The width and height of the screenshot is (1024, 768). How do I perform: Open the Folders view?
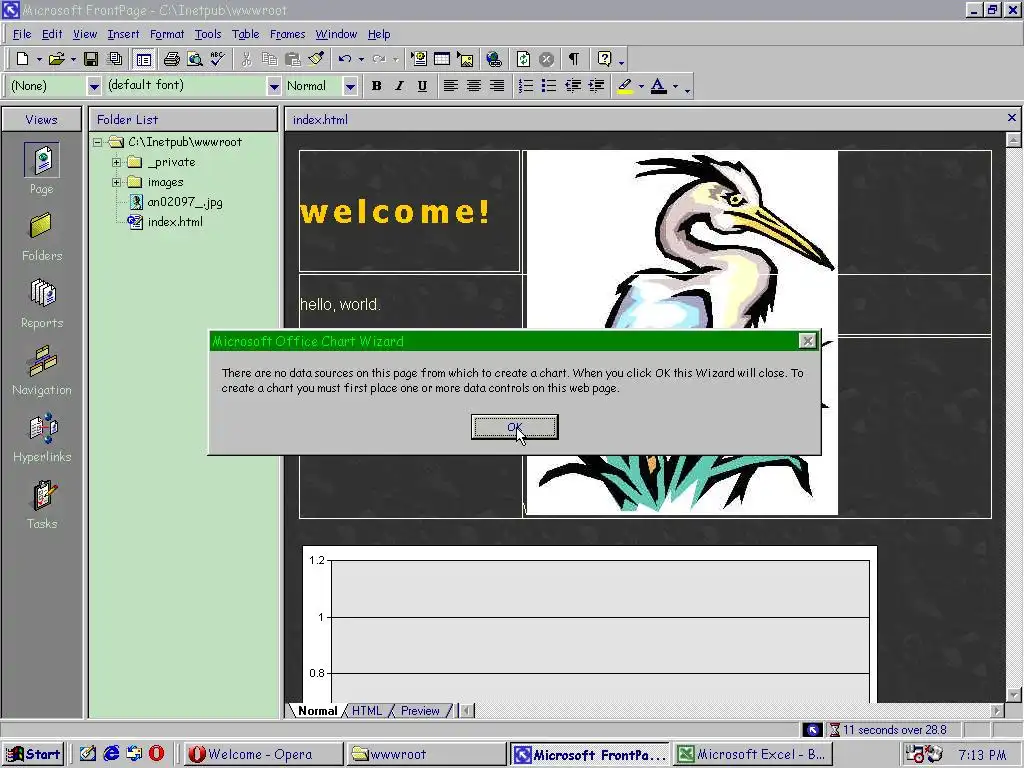tap(41, 237)
